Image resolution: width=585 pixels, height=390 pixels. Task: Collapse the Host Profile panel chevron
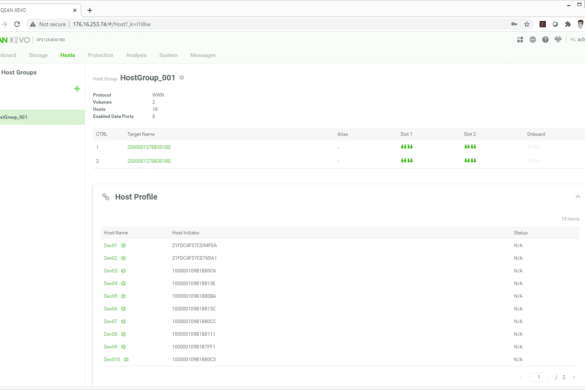(x=578, y=197)
